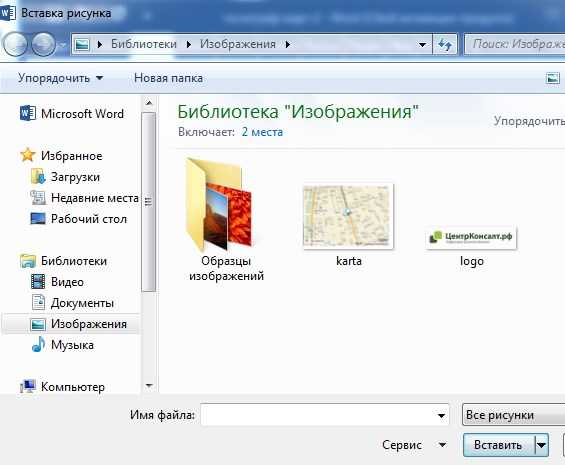Click the Вставить button
This screenshot has width=565, height=465.
(498, 445)
